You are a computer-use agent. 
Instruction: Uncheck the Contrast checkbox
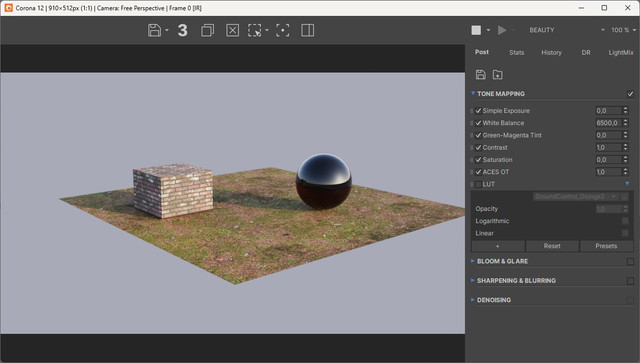(x=478, y=147)
